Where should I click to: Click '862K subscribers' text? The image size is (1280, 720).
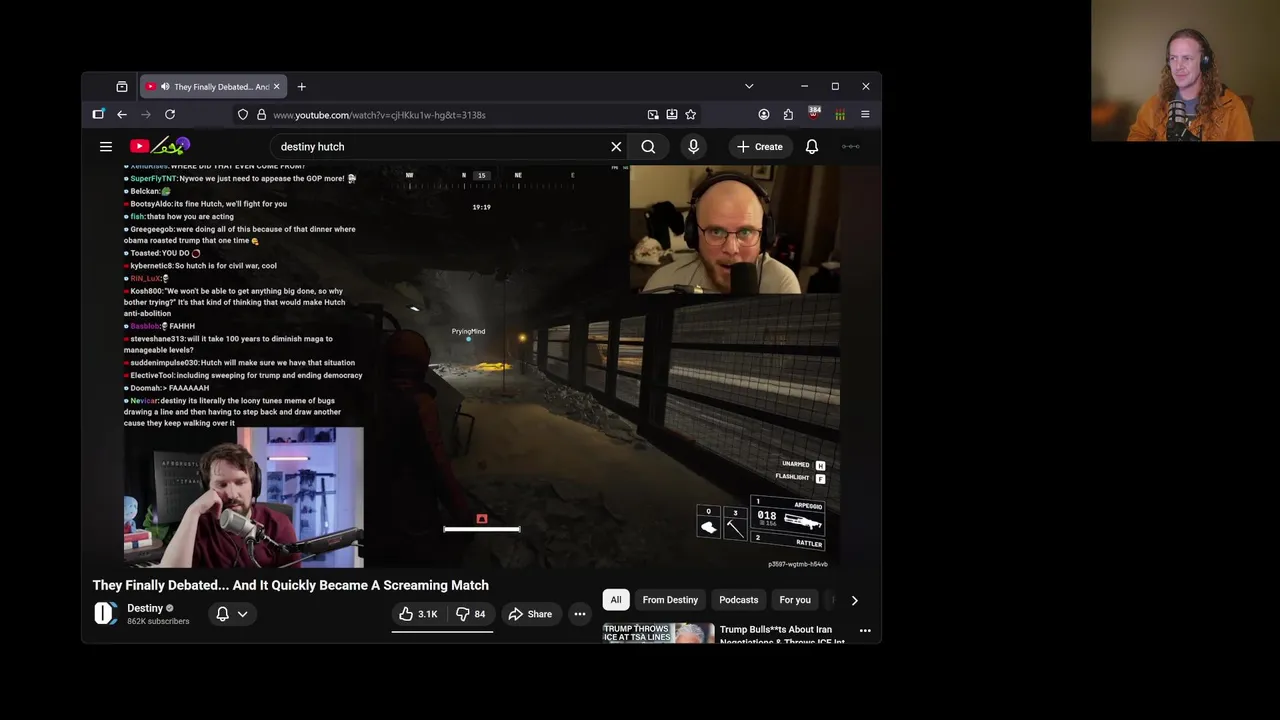click(x=158, y=621)
